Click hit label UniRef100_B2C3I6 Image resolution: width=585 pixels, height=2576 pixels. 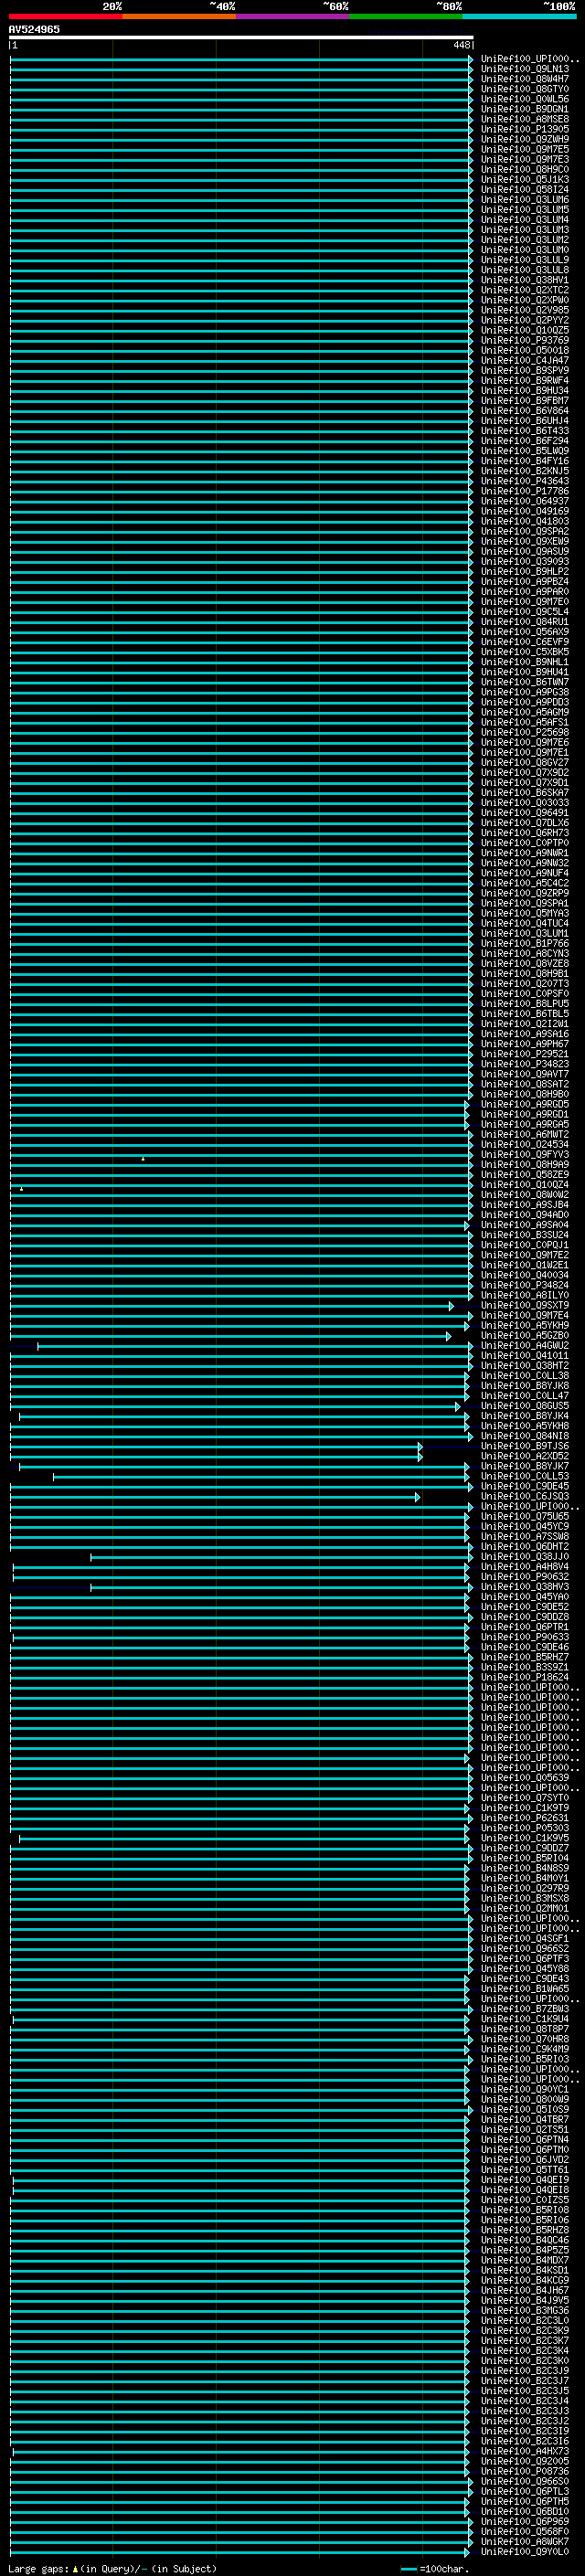point(525,2442)
